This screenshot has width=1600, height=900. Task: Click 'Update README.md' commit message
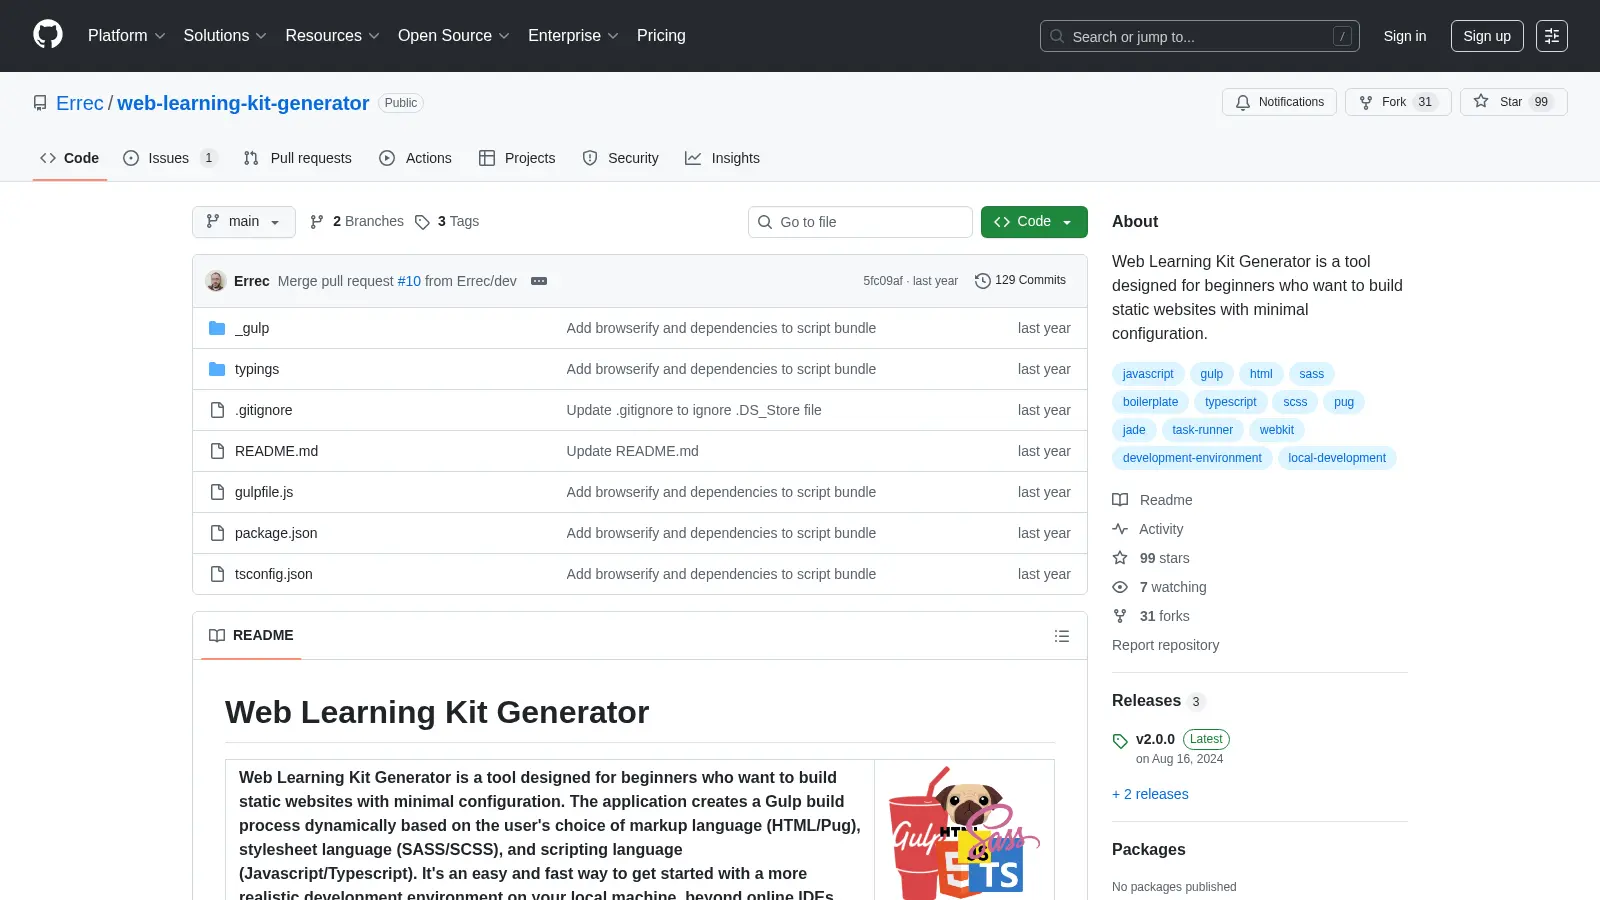pos(632,451)
